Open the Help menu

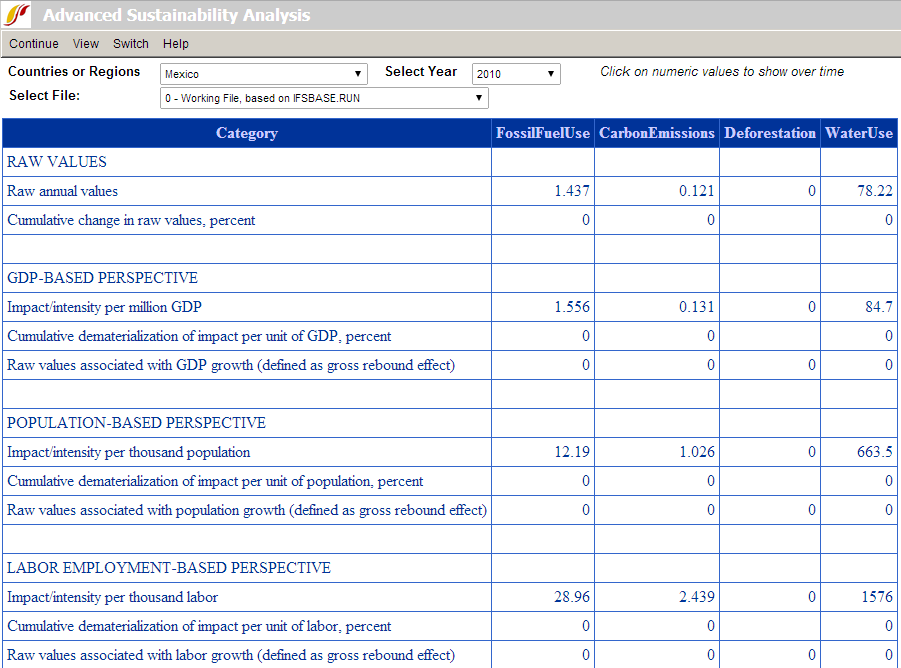(176, 44)
